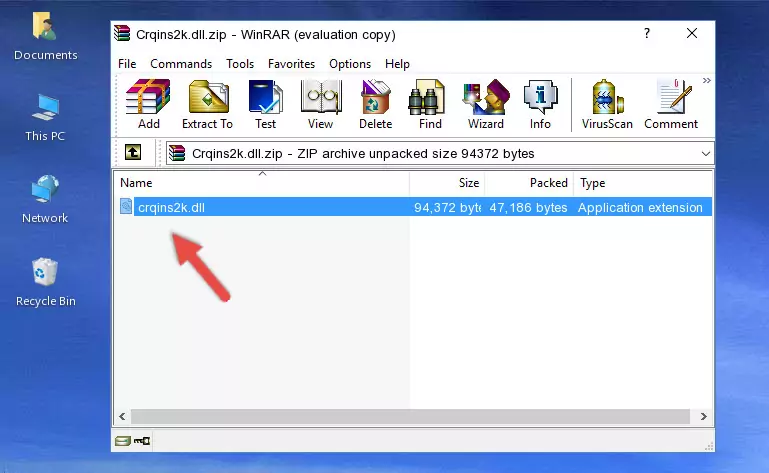
Task: Click the 47,186 bytes packed value
Action: click(528, 208)
